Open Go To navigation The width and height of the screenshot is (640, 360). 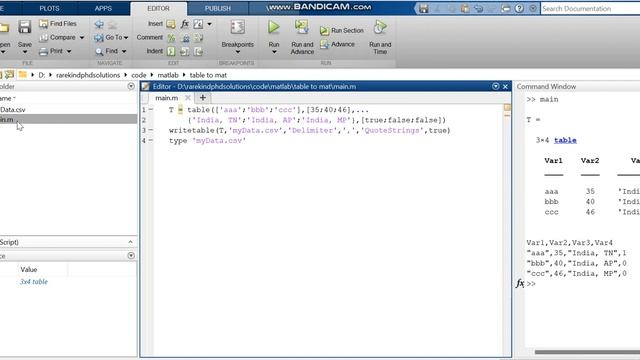click(x=108, y=38)
